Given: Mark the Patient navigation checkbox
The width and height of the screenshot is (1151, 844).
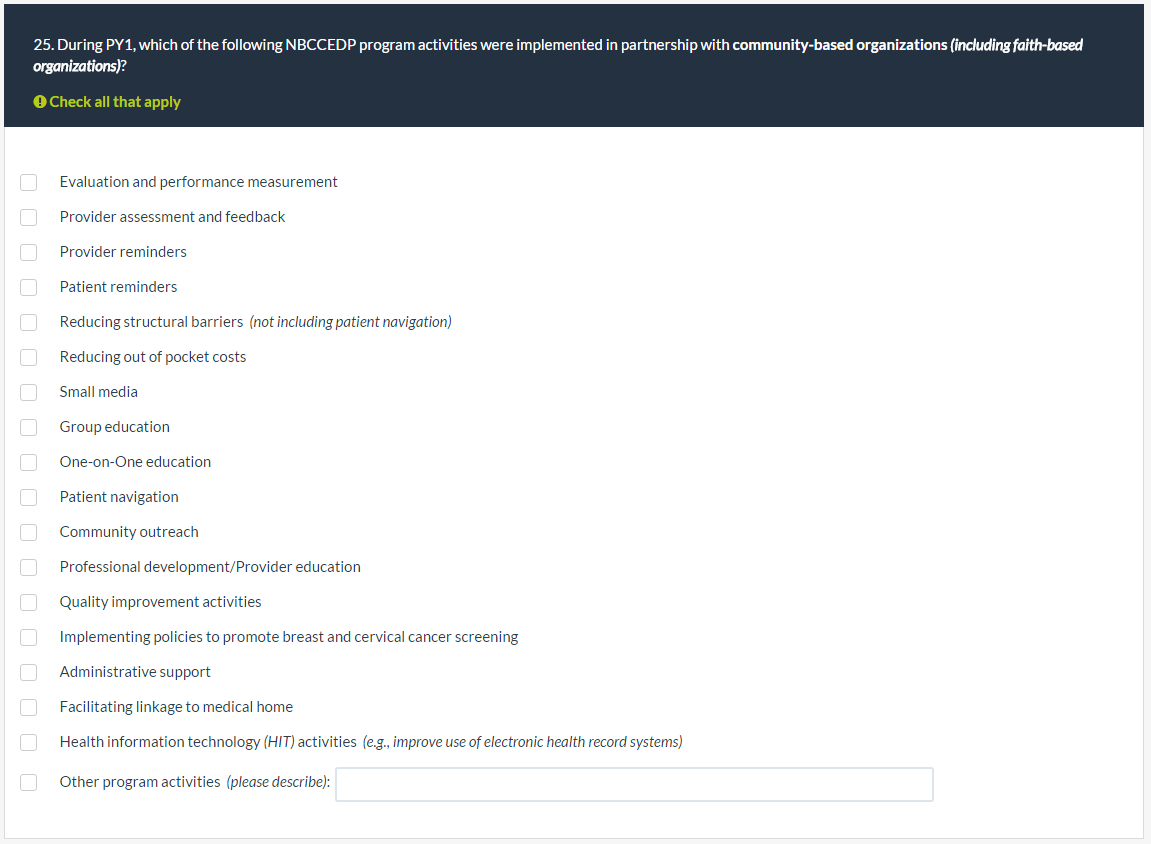Looking at the screenshot, I should click(x=29, y=497).
